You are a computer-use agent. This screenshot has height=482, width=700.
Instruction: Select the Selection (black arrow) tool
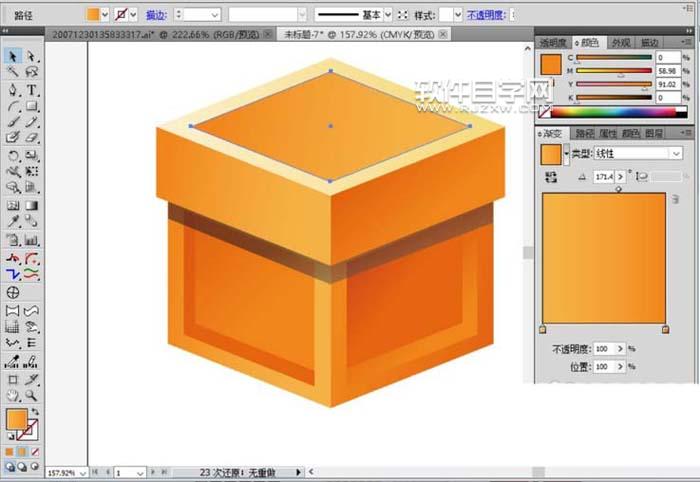click(x=12, y=56)
